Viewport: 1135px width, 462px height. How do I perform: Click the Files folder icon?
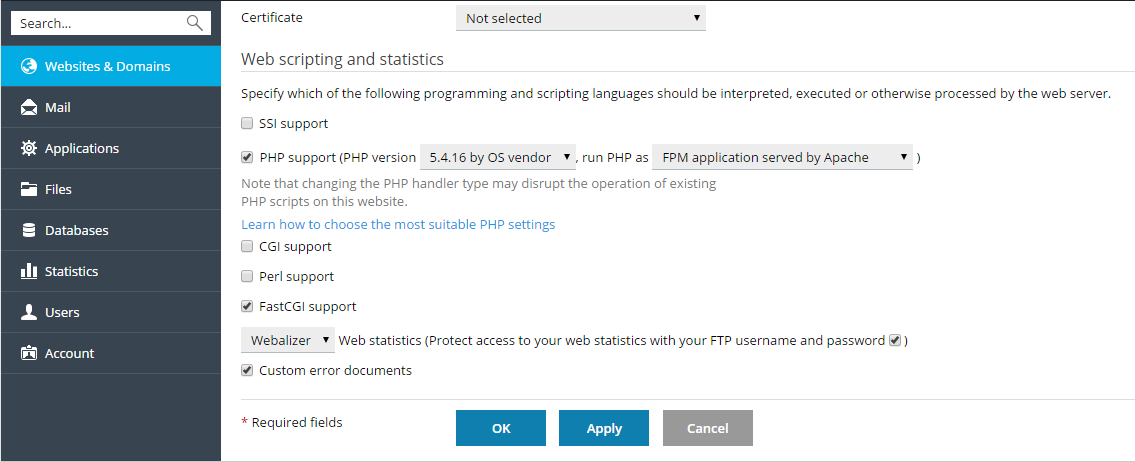(29, 190)
